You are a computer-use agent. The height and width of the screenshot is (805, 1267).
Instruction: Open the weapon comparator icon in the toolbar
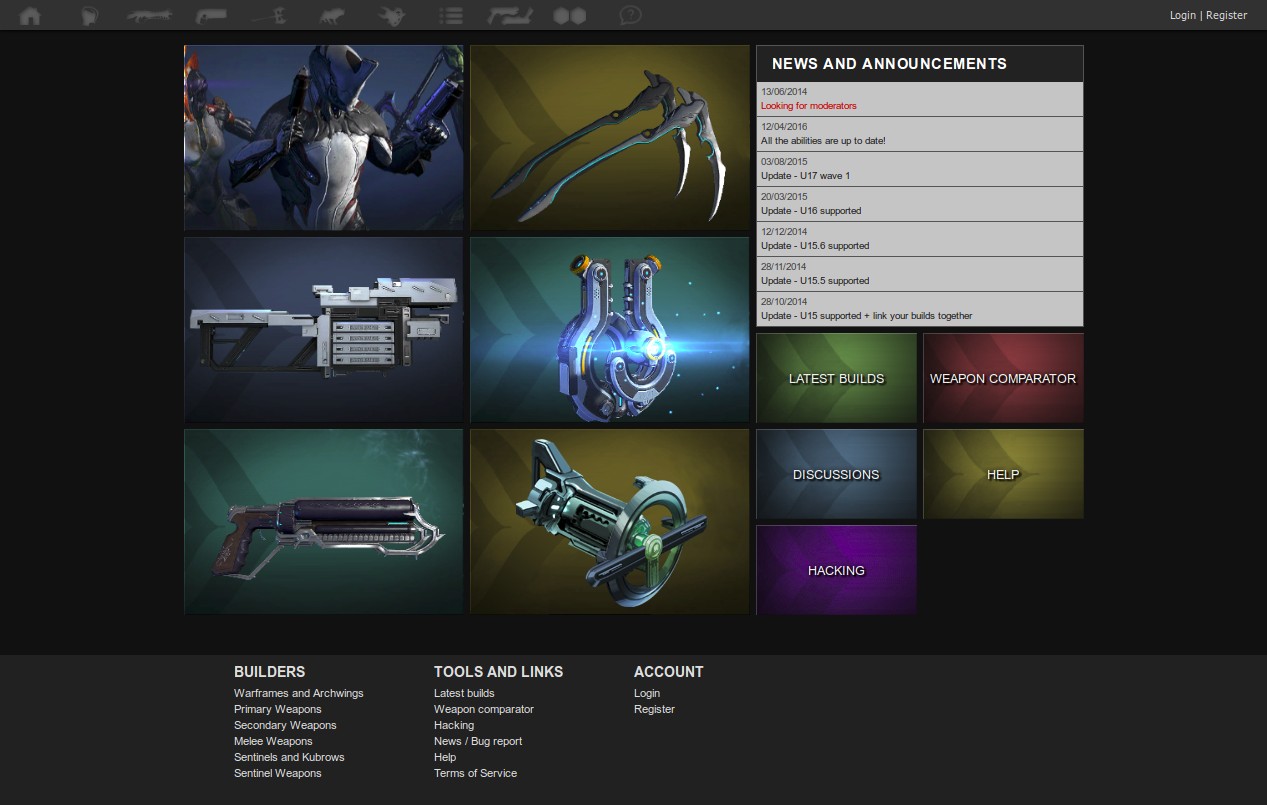[x=510, y=15]
